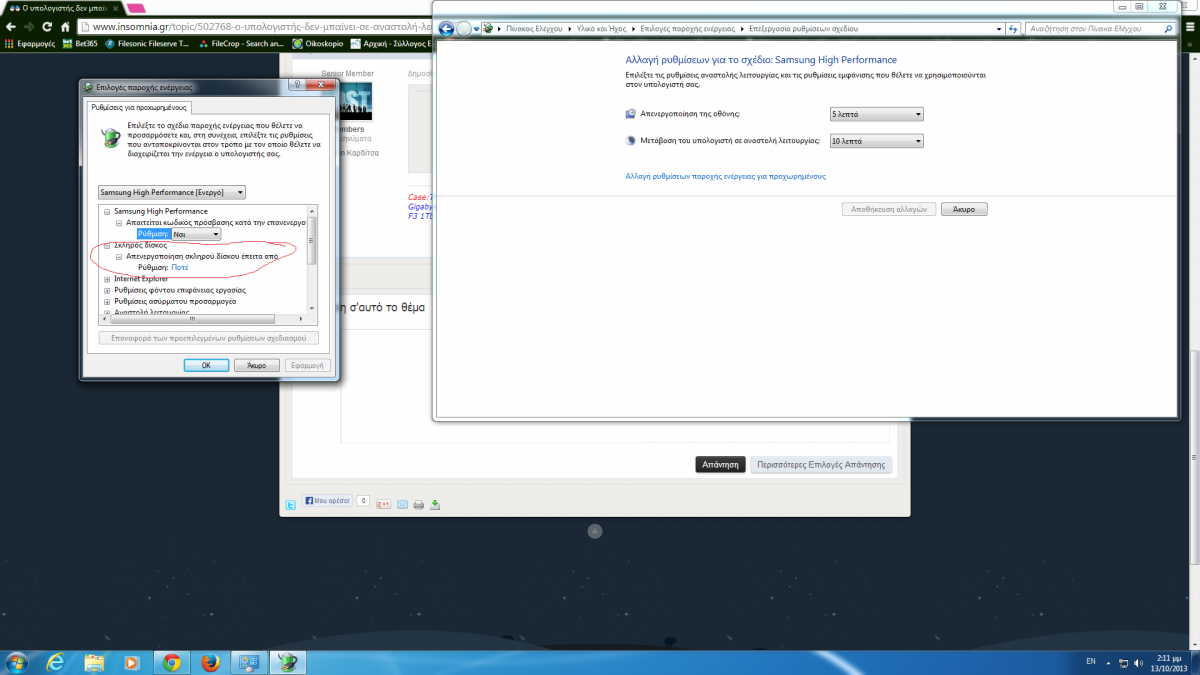Collapse 'Απαιτείται κωδικός πρόσβασης' node

point(119,223)
